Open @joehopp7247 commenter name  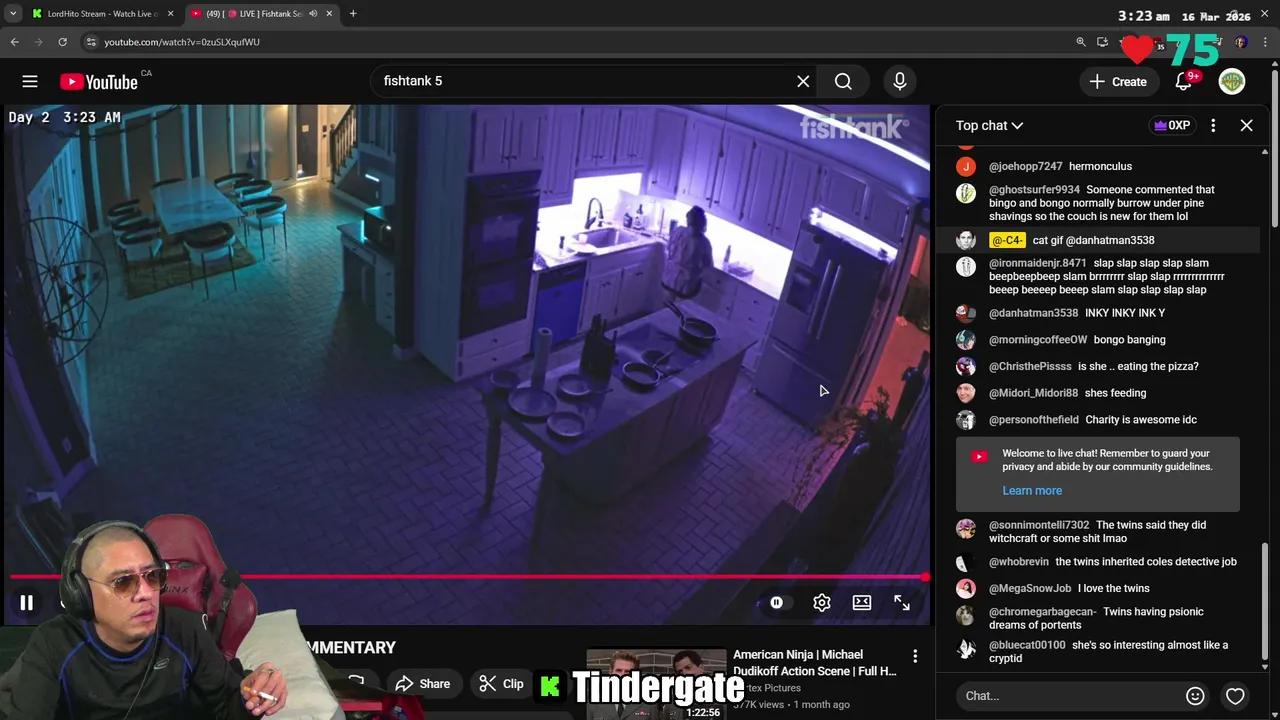(1025, 167)
